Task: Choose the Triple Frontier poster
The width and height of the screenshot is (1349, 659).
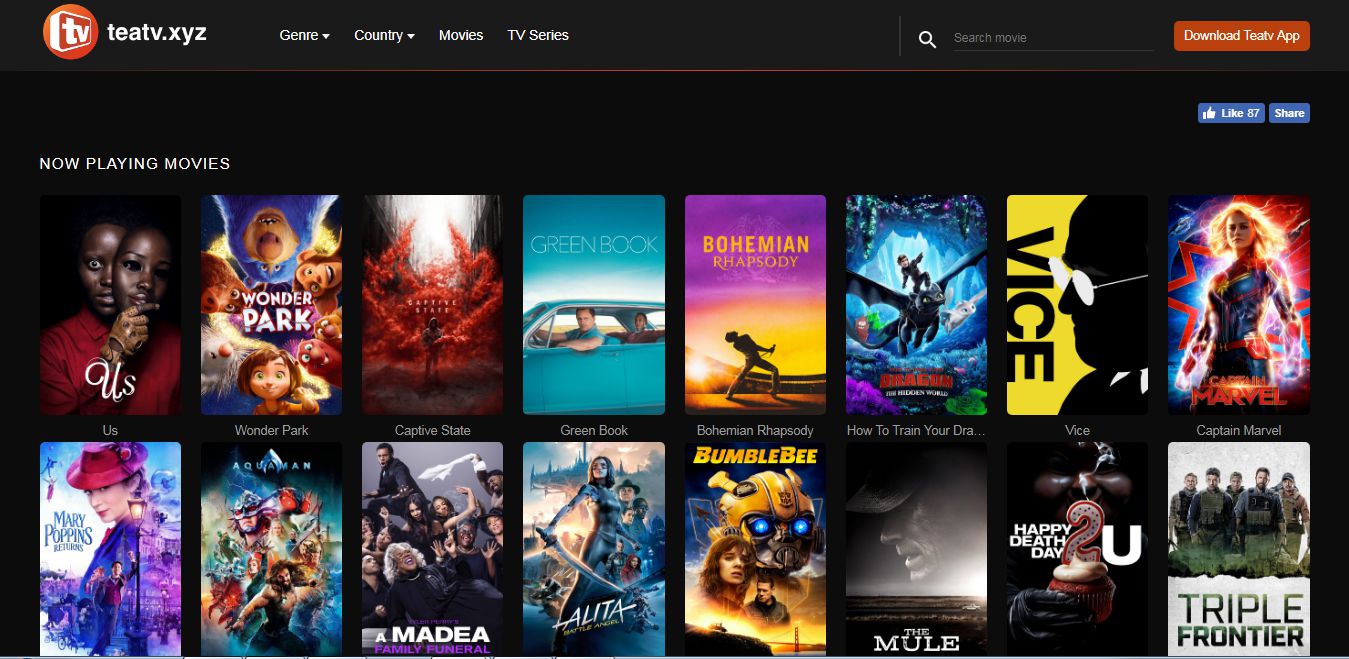Action: (1239, 549)
